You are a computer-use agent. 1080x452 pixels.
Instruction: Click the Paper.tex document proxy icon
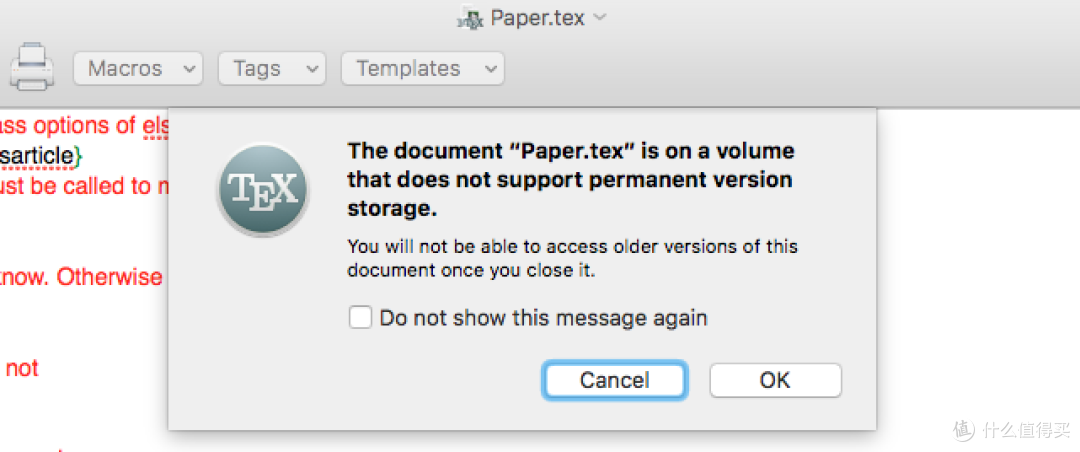click(471, 19)
